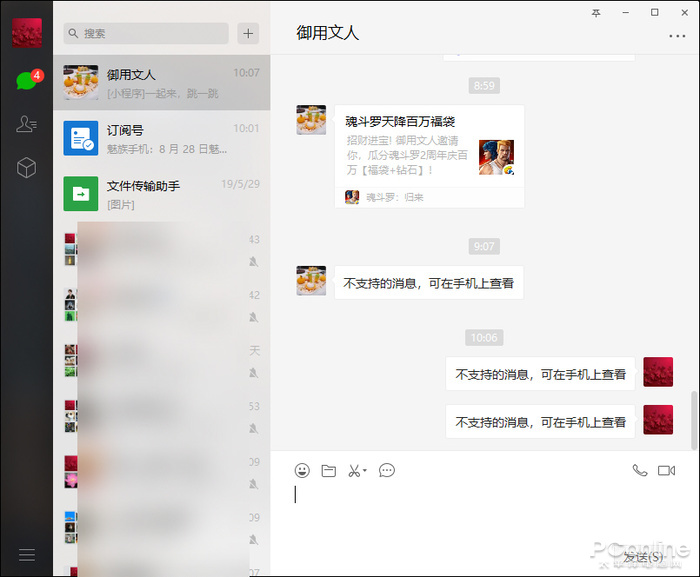Start a video call

(666, 470)
